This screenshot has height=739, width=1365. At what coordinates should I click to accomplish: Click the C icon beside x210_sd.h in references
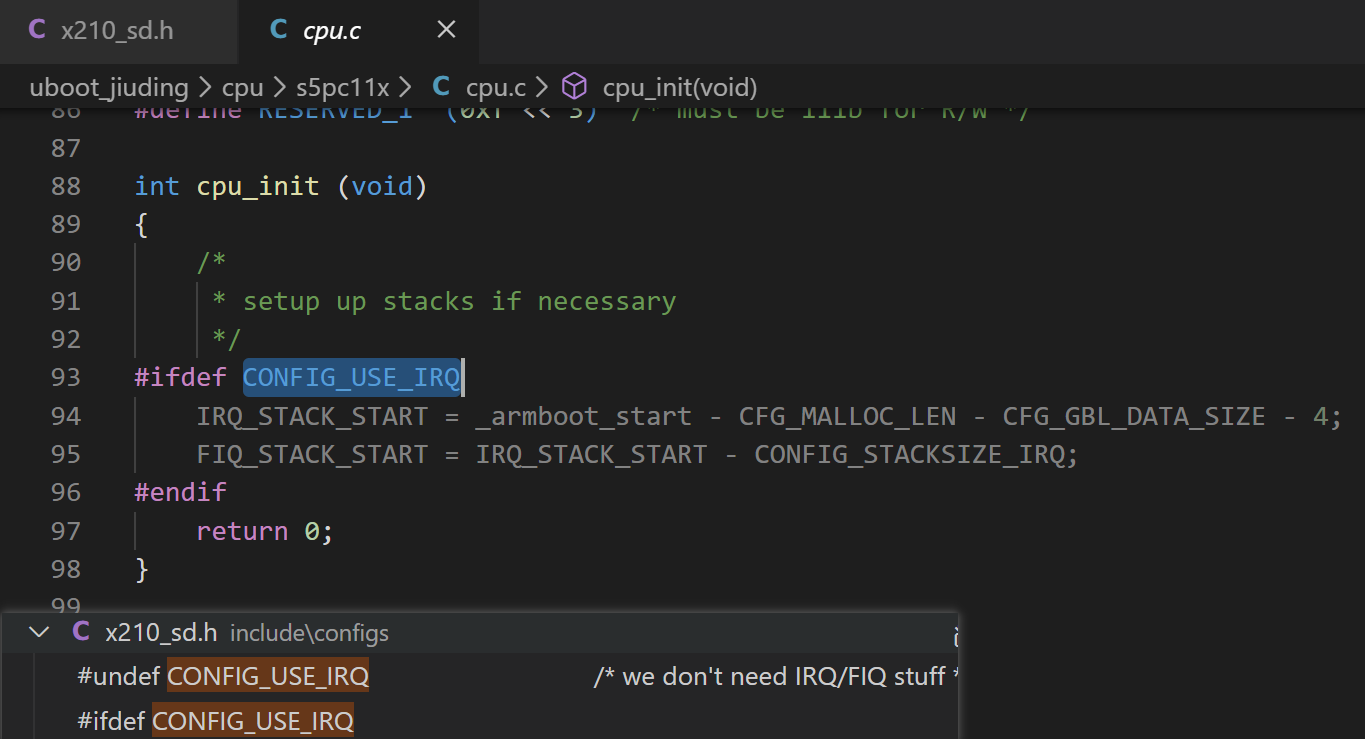pos(82,632)
